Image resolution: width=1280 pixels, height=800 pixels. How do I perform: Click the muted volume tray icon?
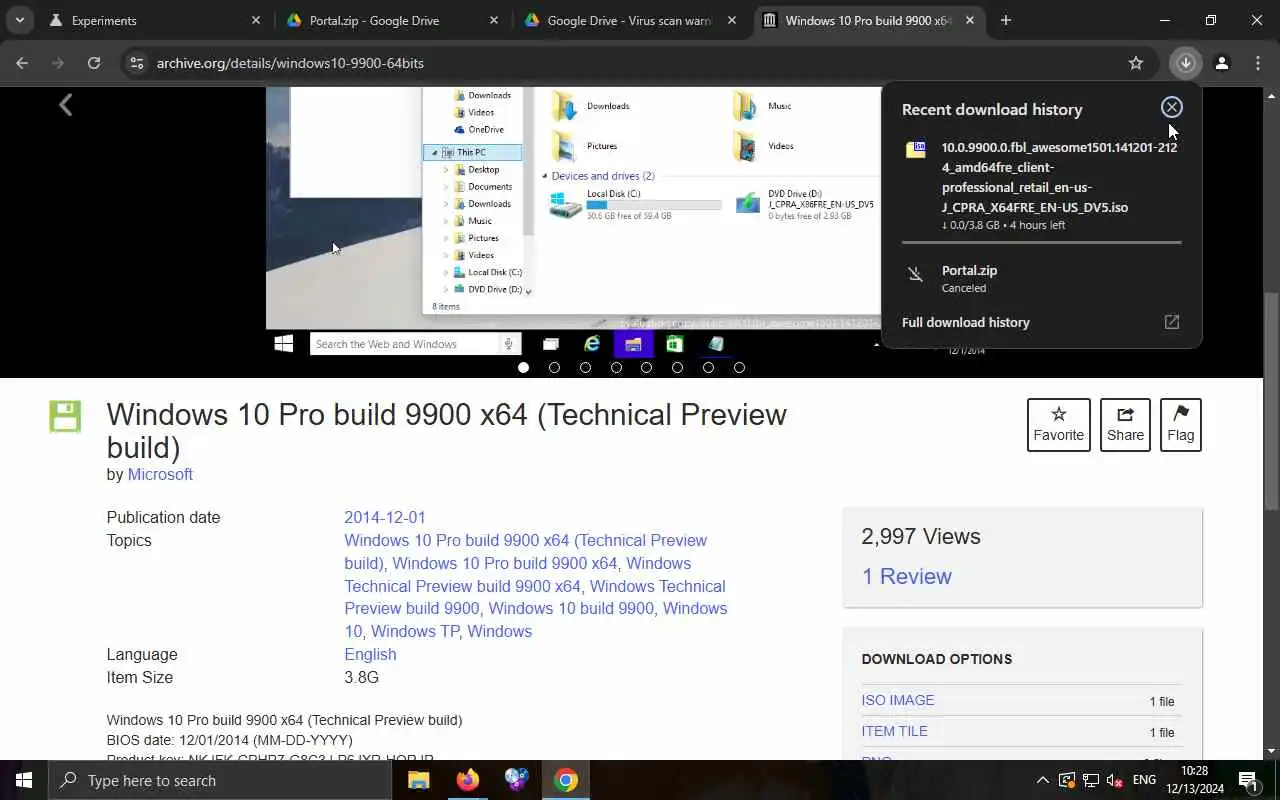click(x=1114, y=780)
